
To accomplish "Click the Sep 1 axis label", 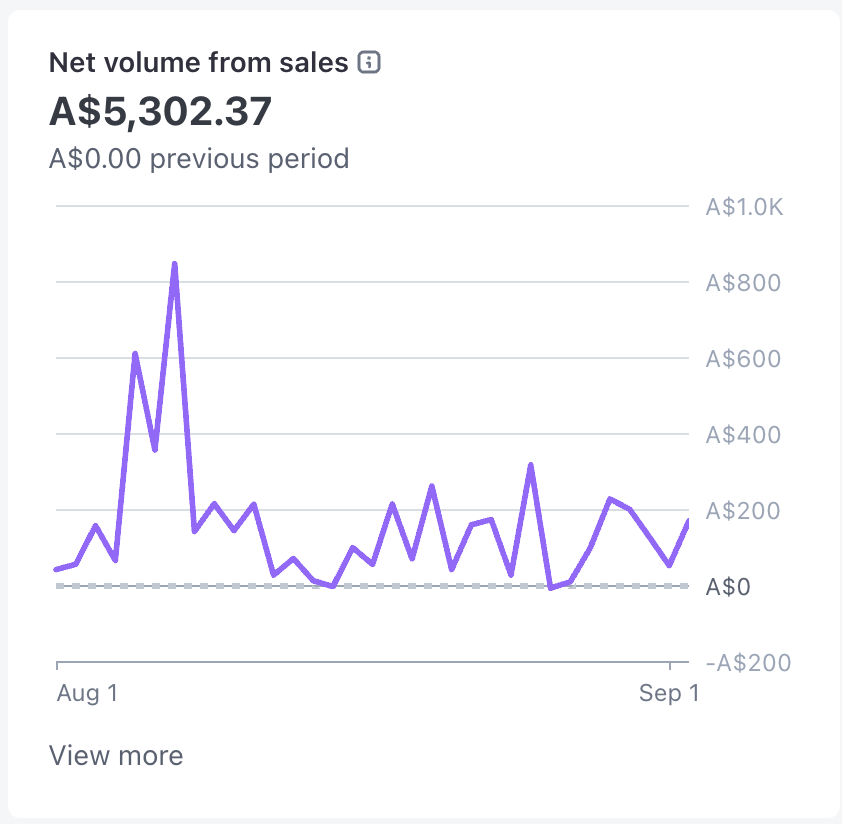I will click(x=669, y=693).
